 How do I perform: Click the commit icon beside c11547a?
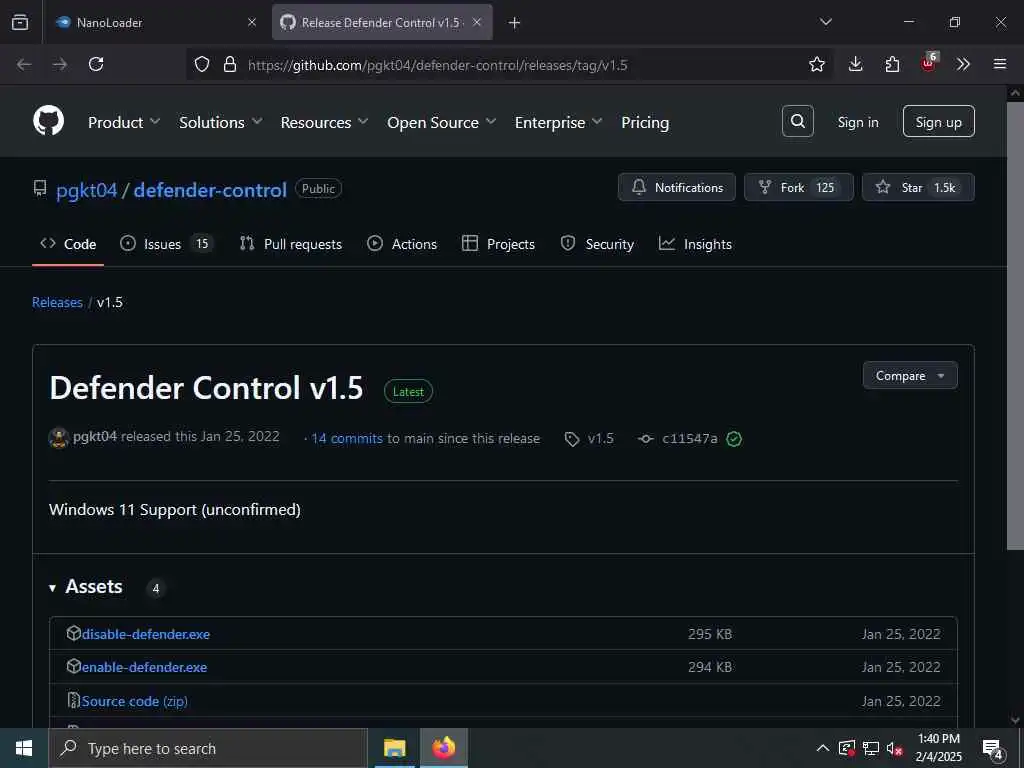coord(646,439)
